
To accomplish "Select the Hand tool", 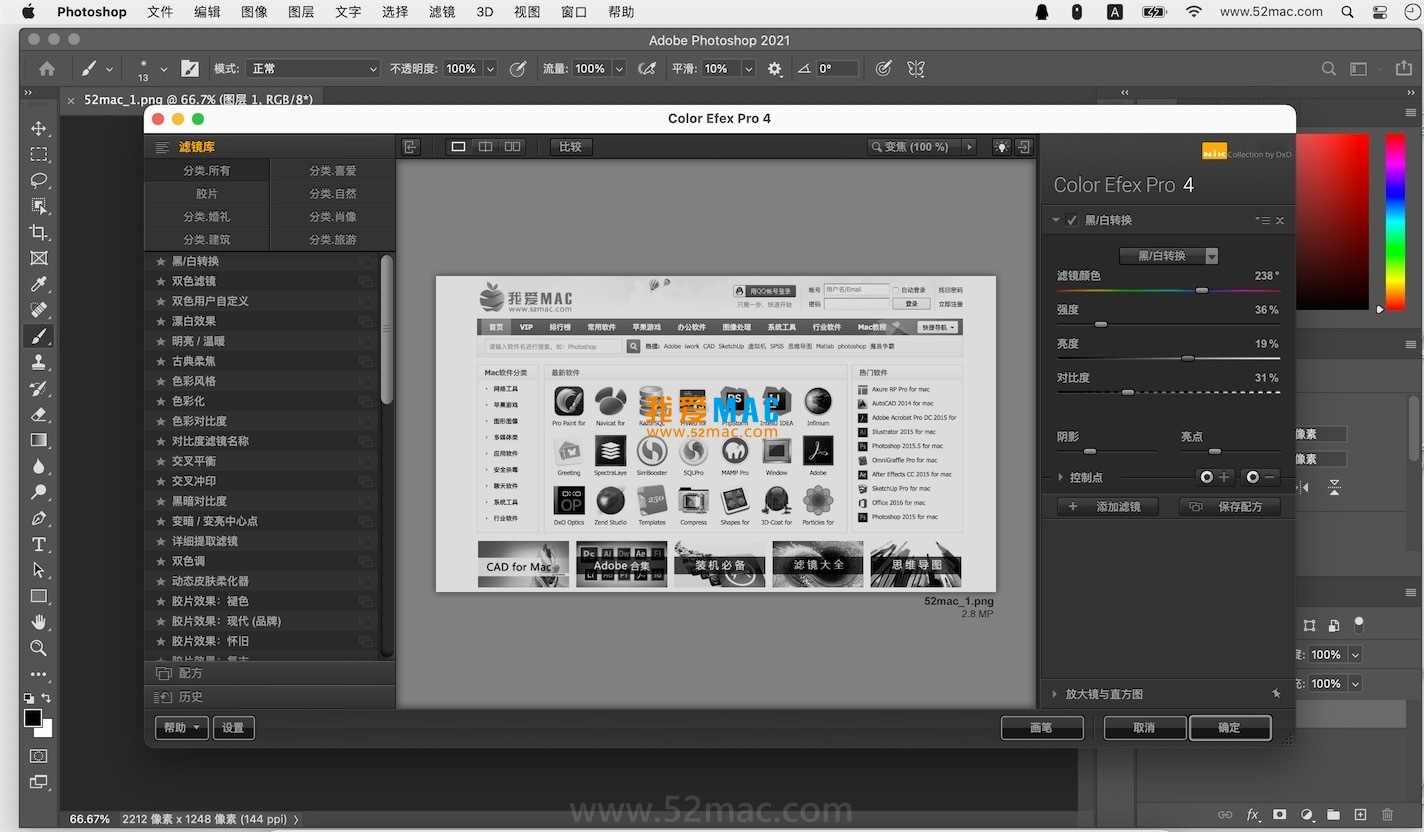I will [x=39, y=622].
